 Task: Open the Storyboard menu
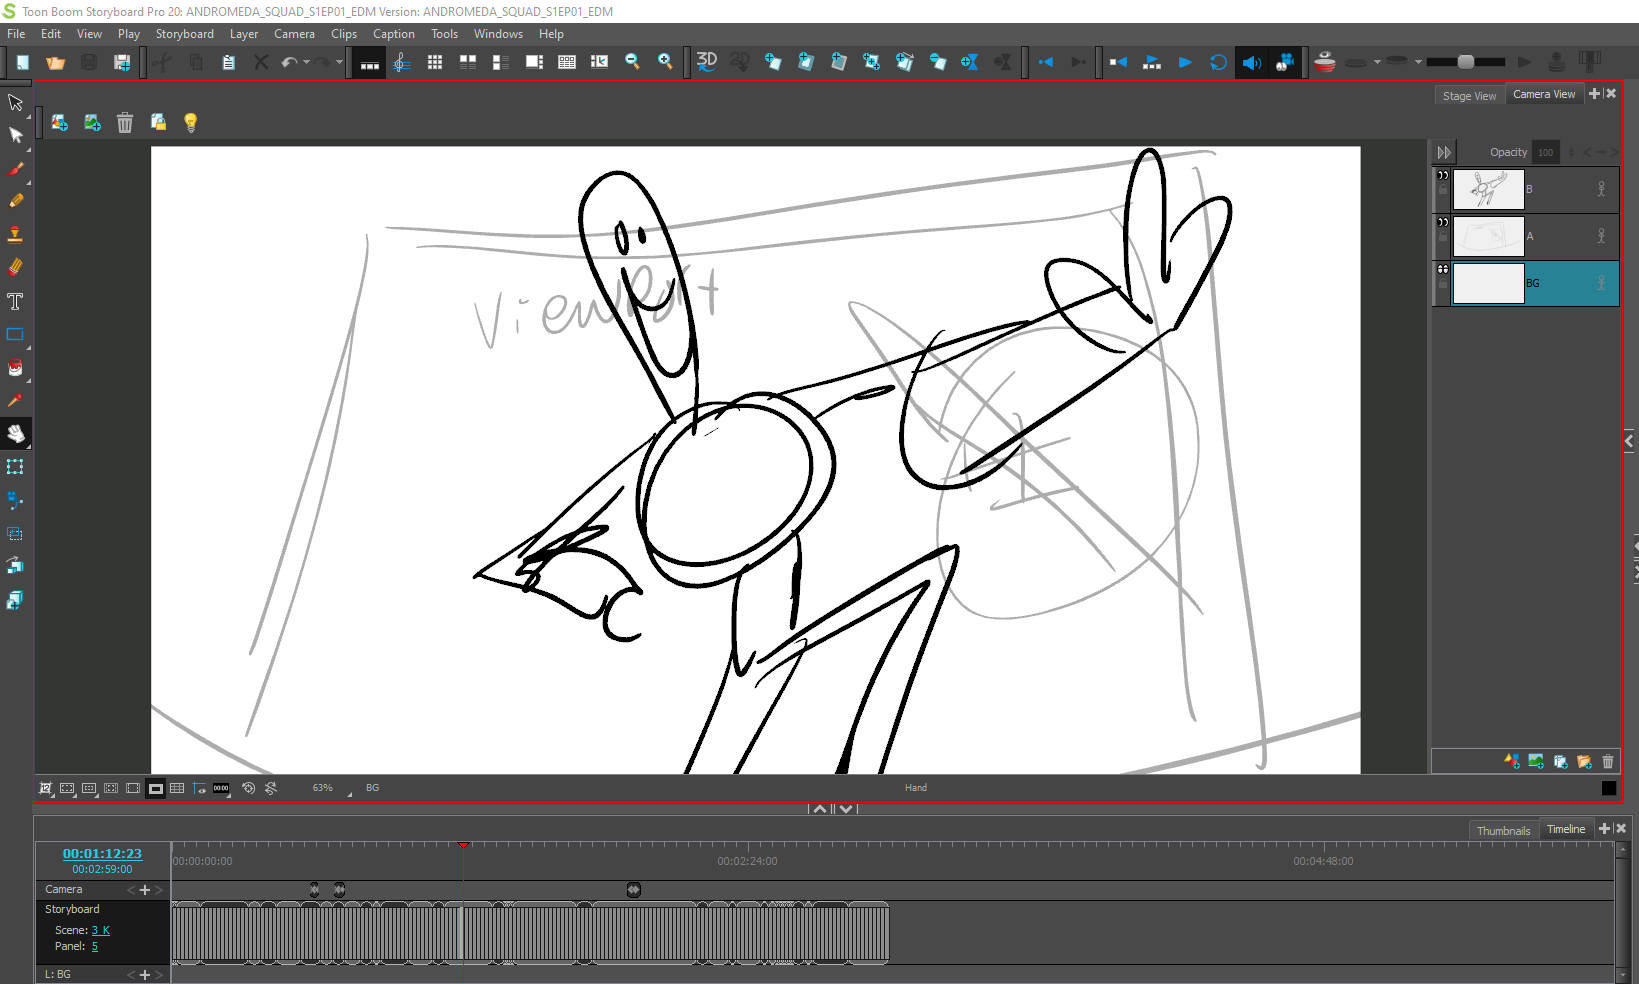coord(184,34)
